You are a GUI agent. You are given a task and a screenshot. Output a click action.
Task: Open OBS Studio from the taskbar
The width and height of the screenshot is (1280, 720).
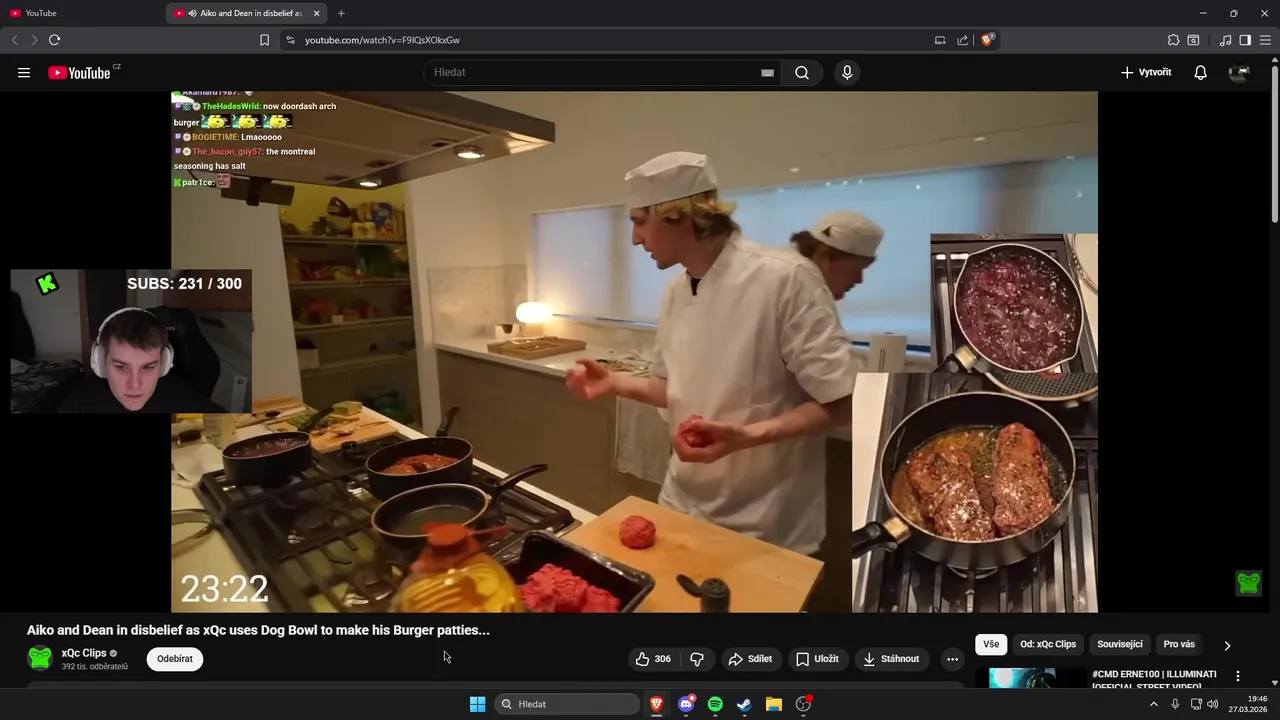pyautogui.click(x=803, y=704)
